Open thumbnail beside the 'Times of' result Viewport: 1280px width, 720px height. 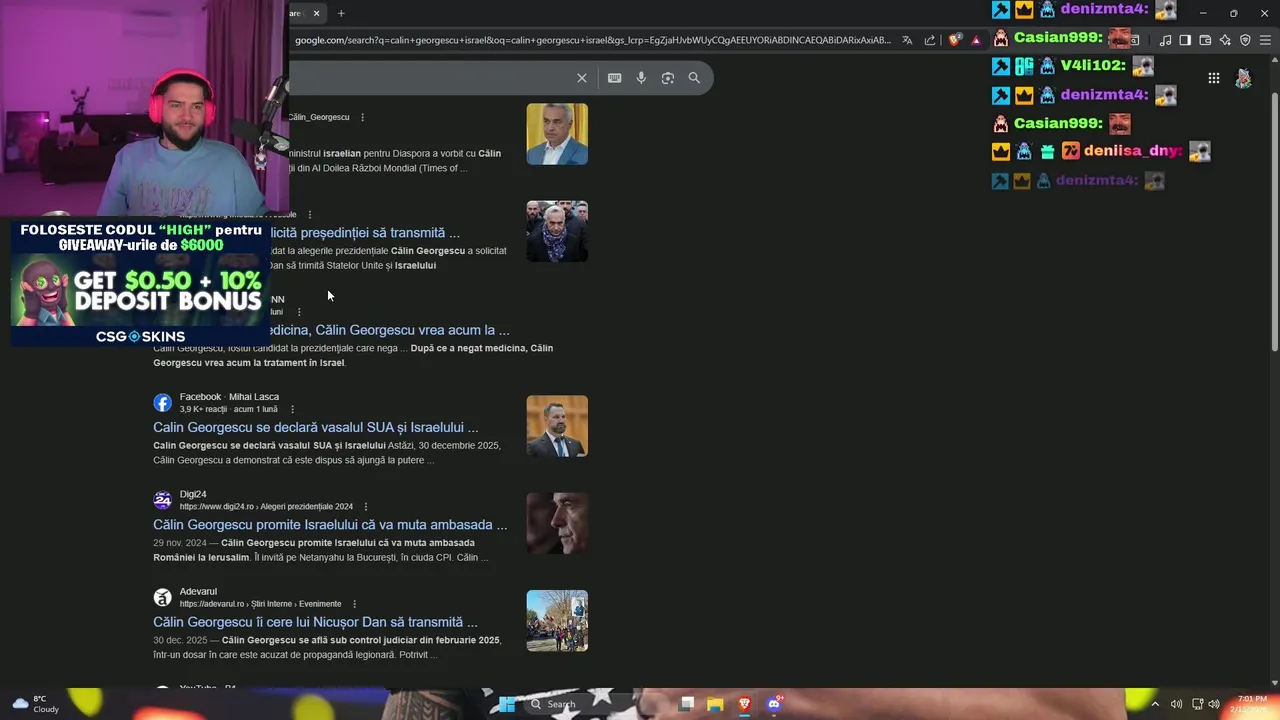(x=557, y=134)
